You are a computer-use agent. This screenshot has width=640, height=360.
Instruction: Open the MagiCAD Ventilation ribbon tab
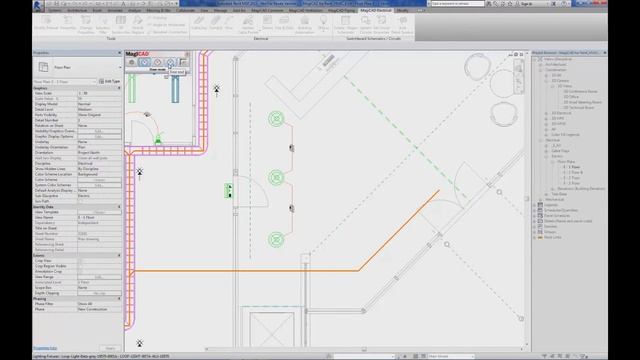(x=305, y=10)
